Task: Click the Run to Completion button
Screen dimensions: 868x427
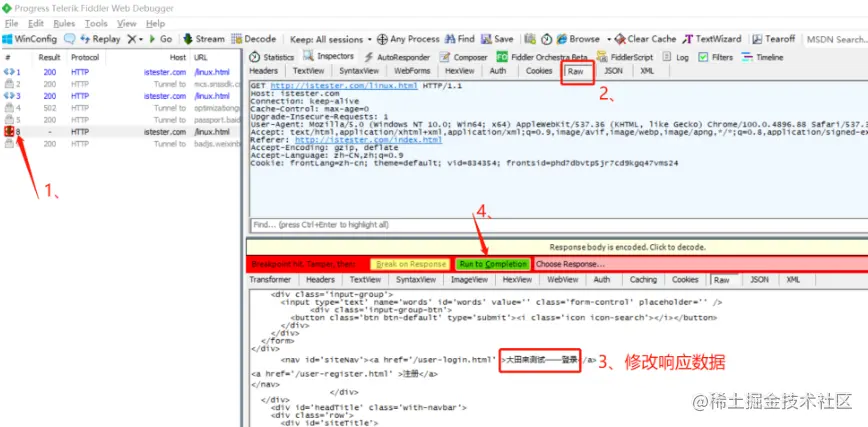Action: (x=492, y=264)
